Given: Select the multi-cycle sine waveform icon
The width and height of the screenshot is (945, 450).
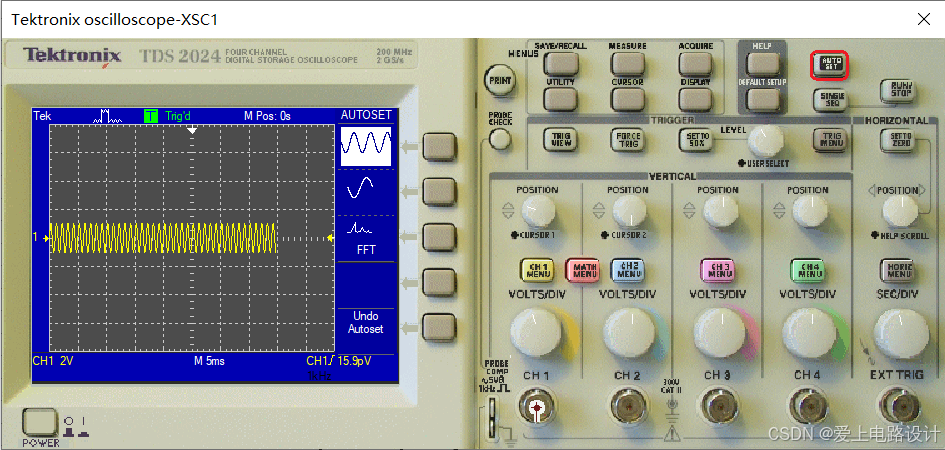Looking at the screenshot, I should click(366, 146).
